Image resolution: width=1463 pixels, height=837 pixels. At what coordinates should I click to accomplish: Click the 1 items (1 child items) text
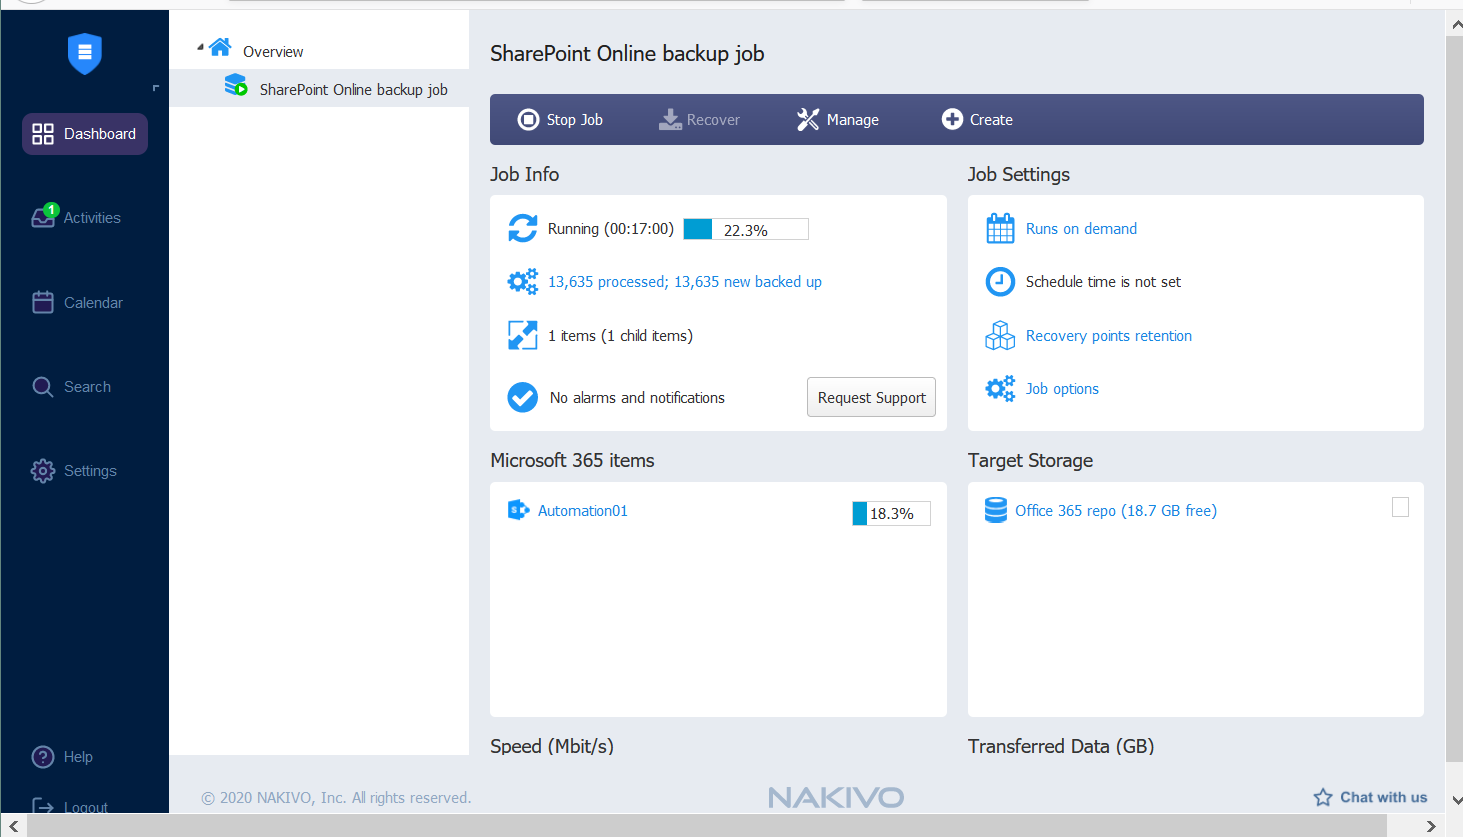pos(620,336)
